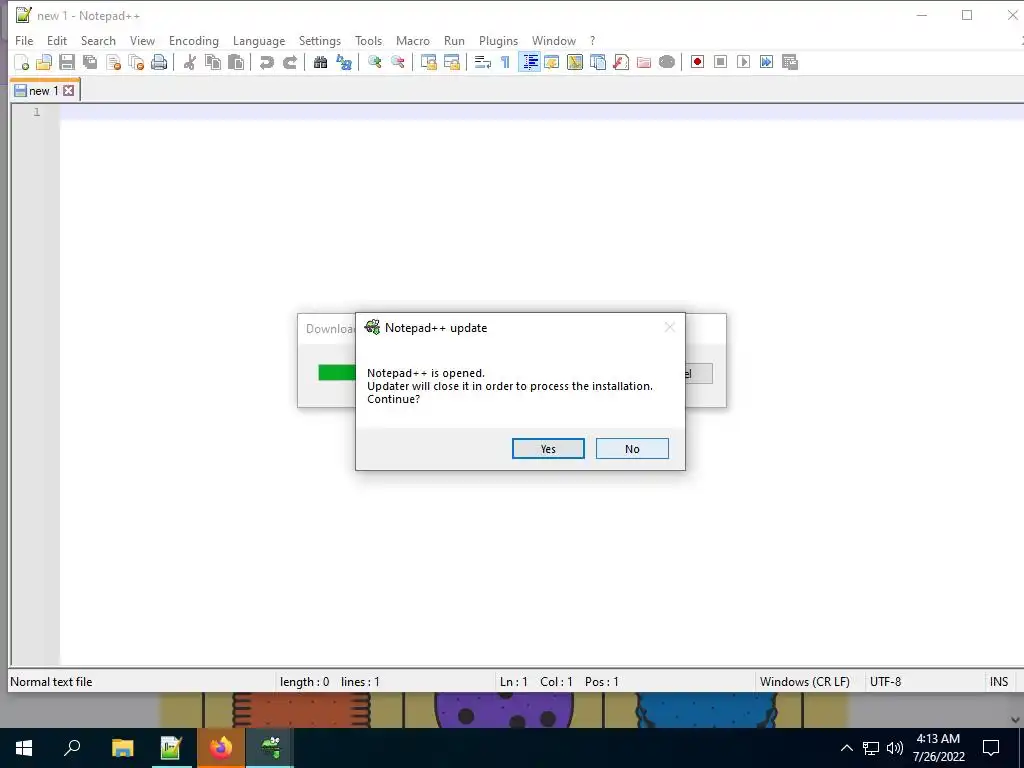Open the Edit menu
1024x768 pixels.
57,40
